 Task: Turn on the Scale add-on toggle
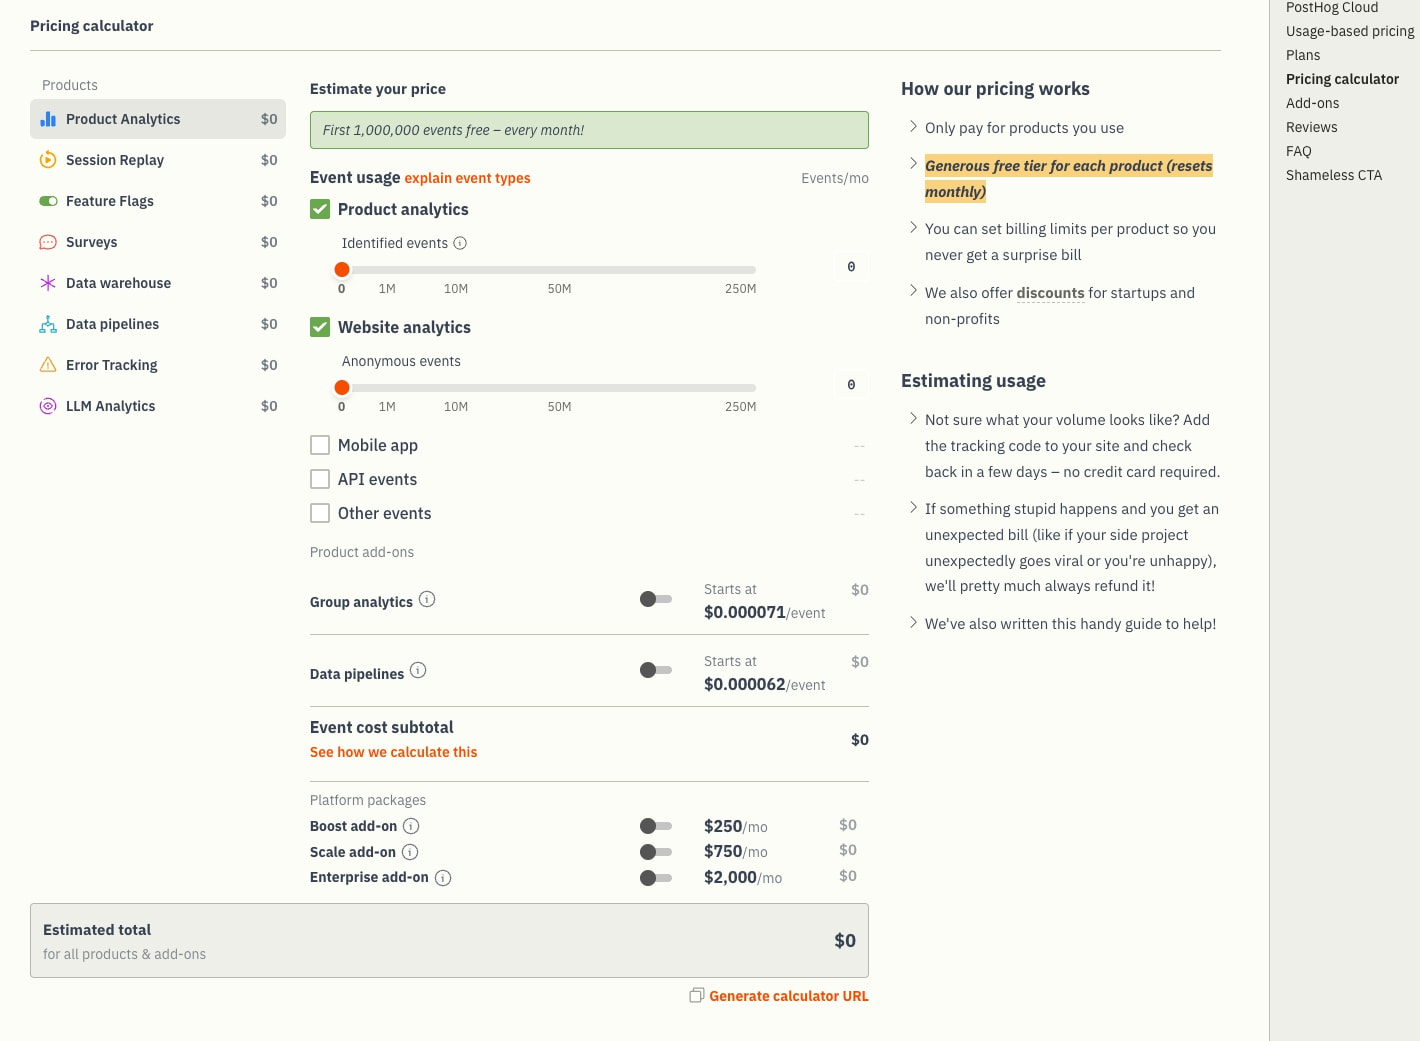click(656, 852)
